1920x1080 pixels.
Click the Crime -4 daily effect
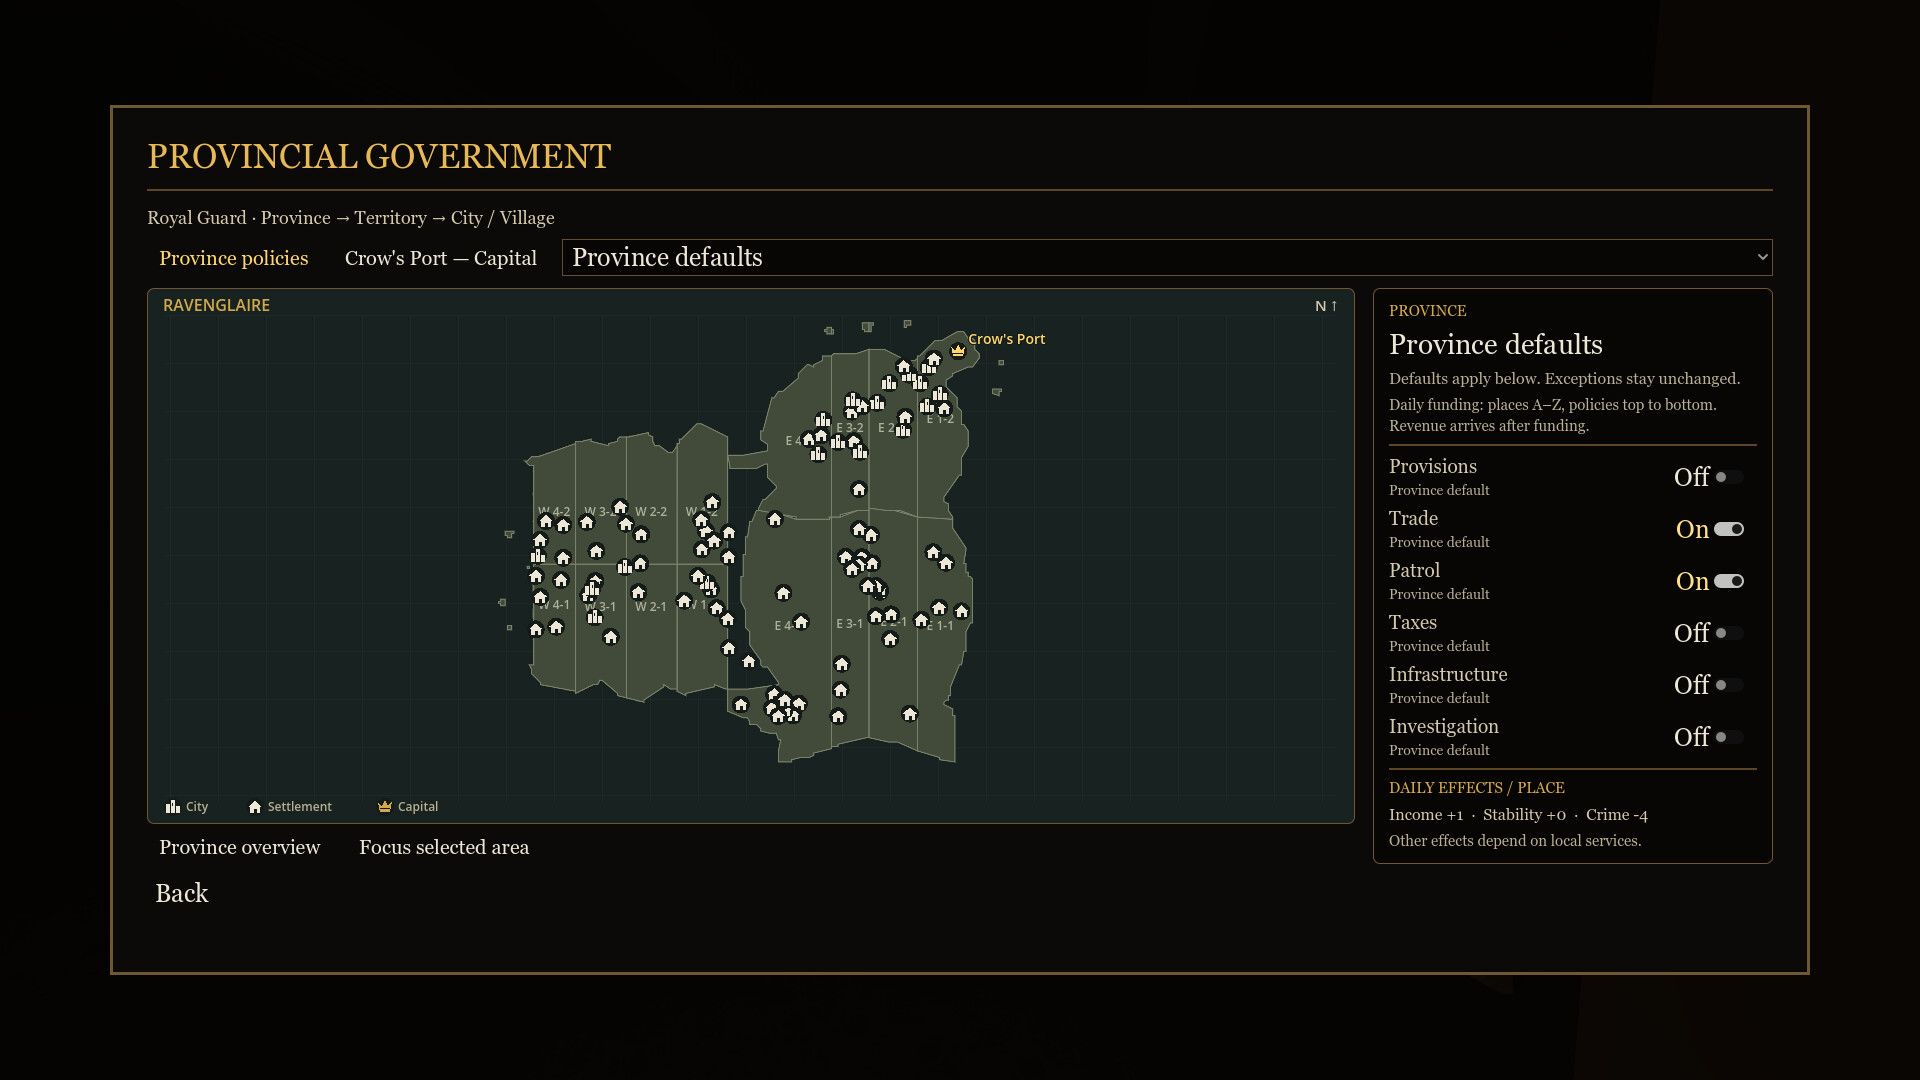tap(1617, 815)
